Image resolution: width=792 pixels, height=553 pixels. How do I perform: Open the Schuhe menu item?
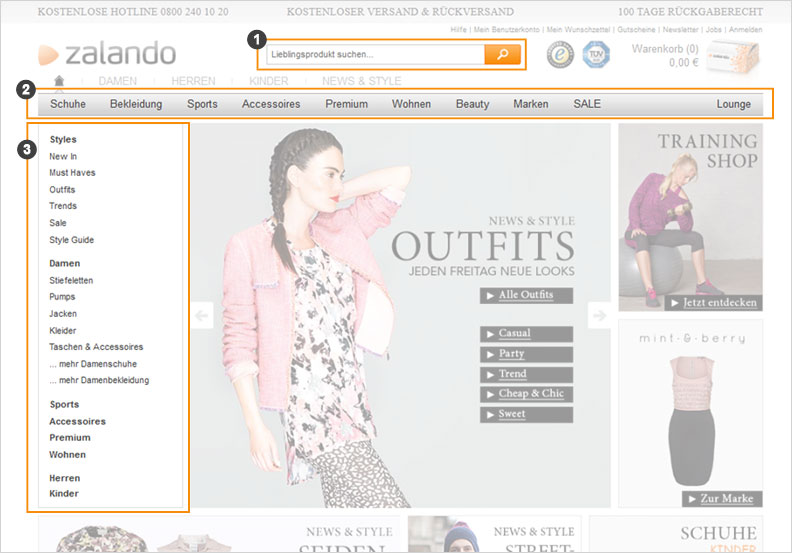[68, 104]
